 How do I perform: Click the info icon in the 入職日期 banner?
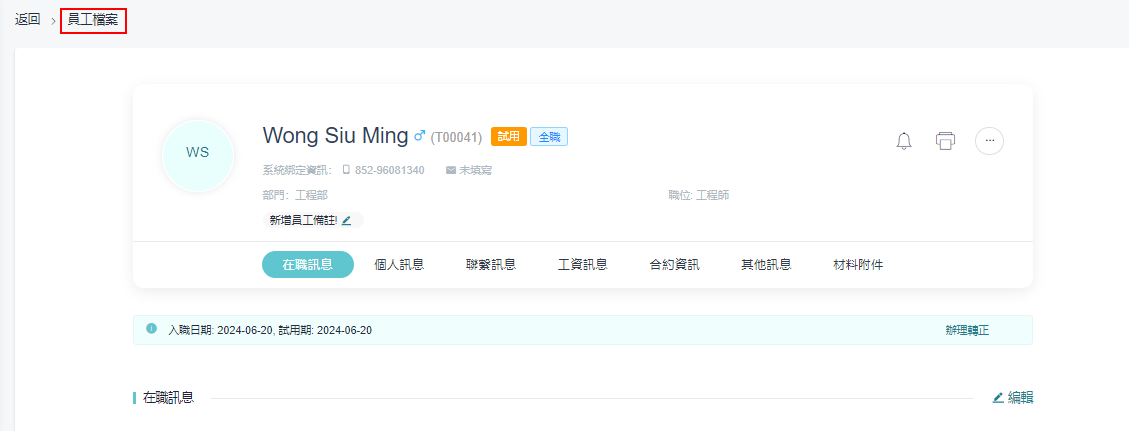(151, 329)
